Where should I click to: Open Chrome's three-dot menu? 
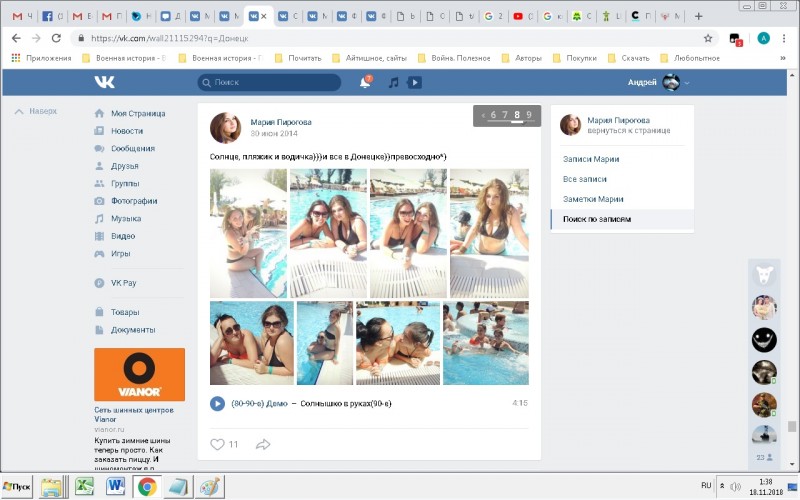[x=786, y=38]
